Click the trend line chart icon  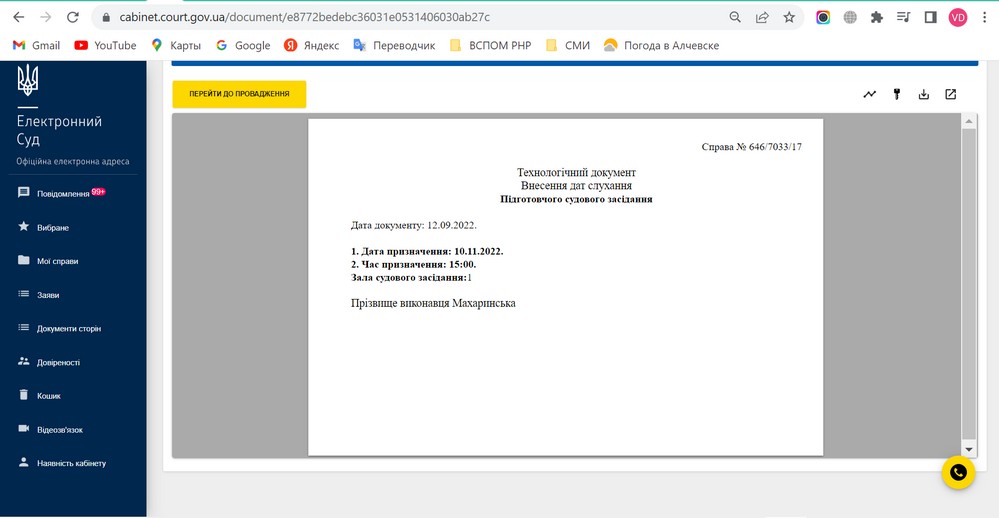click(x=870, y=94)
